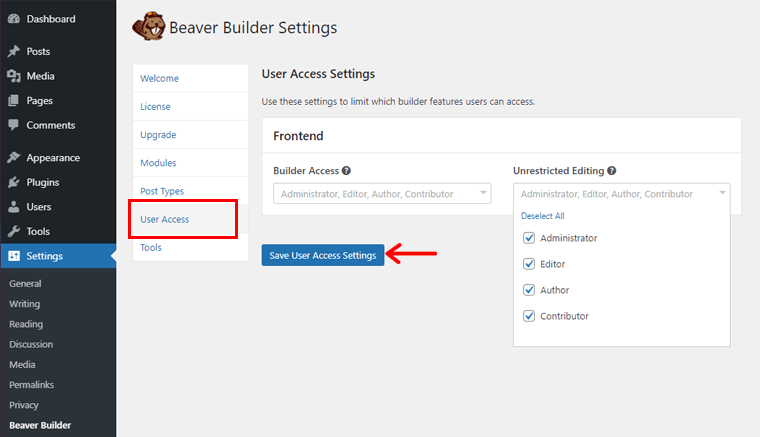Screen dimensions: 760x437
Task: Disable the Contributor checkbox
Action: click(x=529, y=316)
